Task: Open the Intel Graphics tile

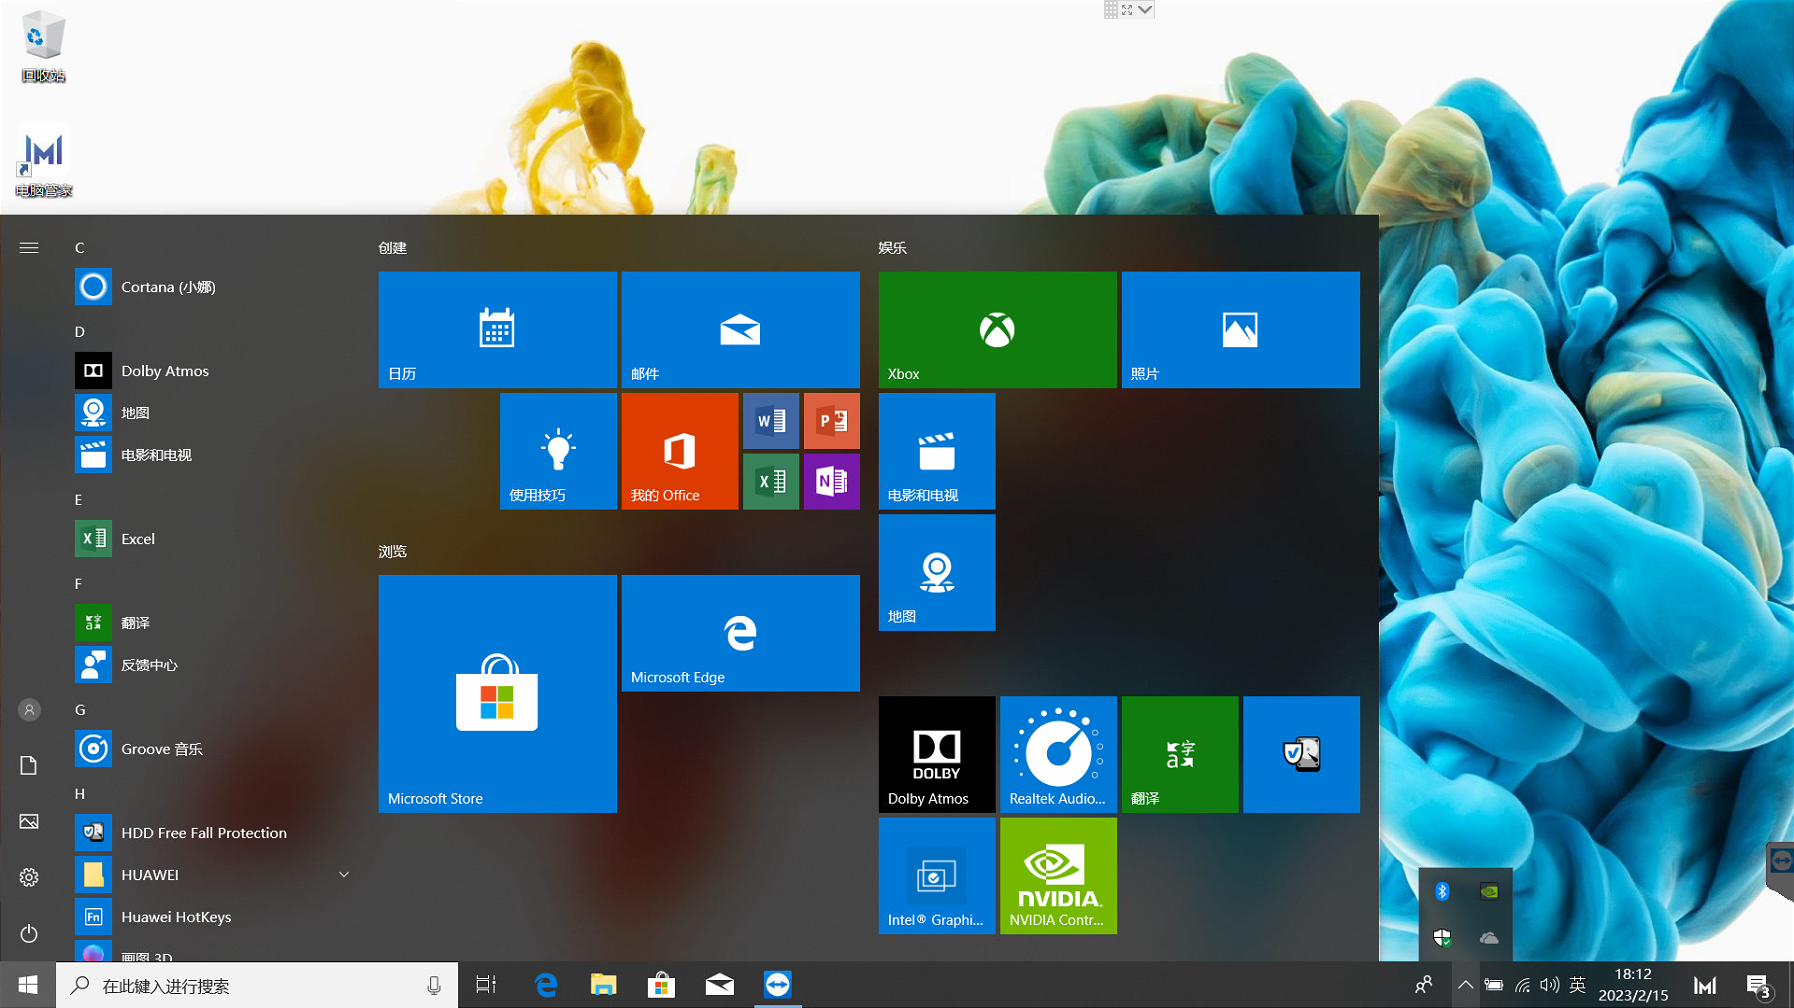Action: tap(937, 876)
